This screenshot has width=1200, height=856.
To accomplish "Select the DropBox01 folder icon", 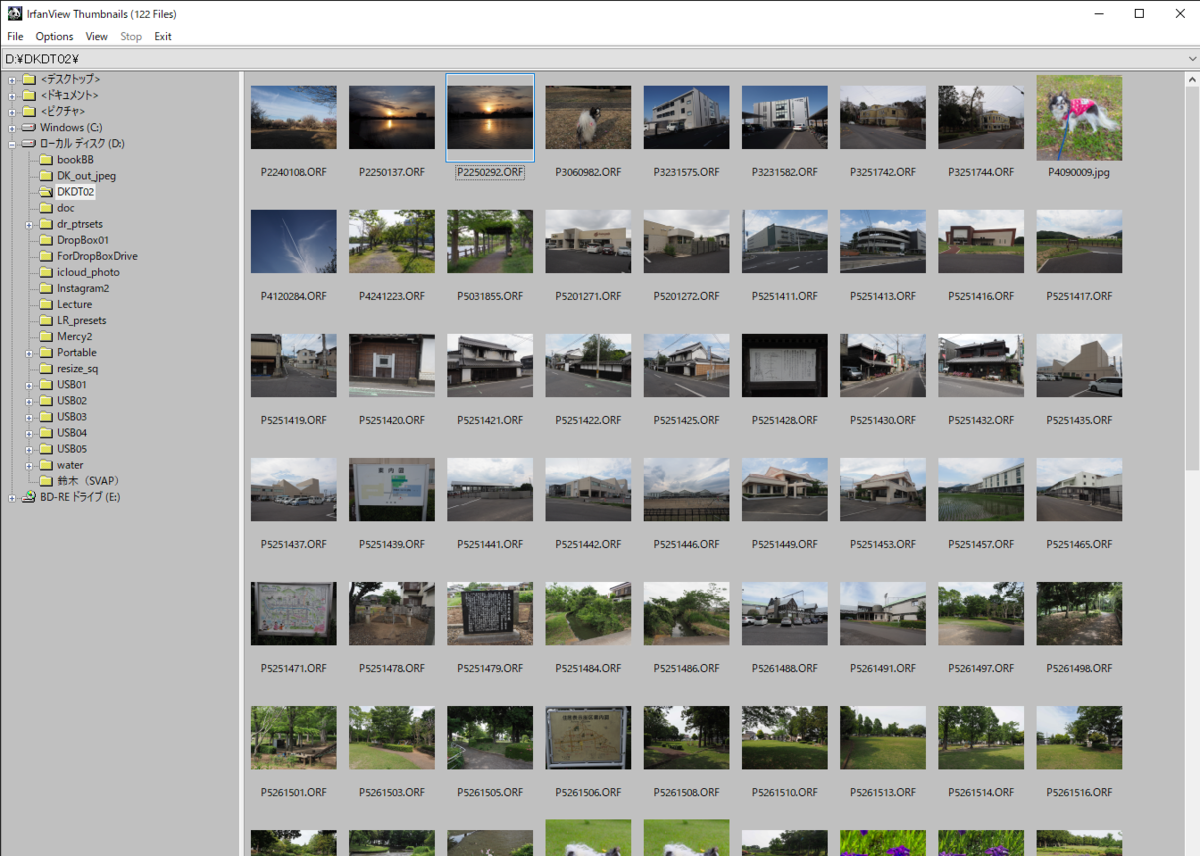I will 46,240.
